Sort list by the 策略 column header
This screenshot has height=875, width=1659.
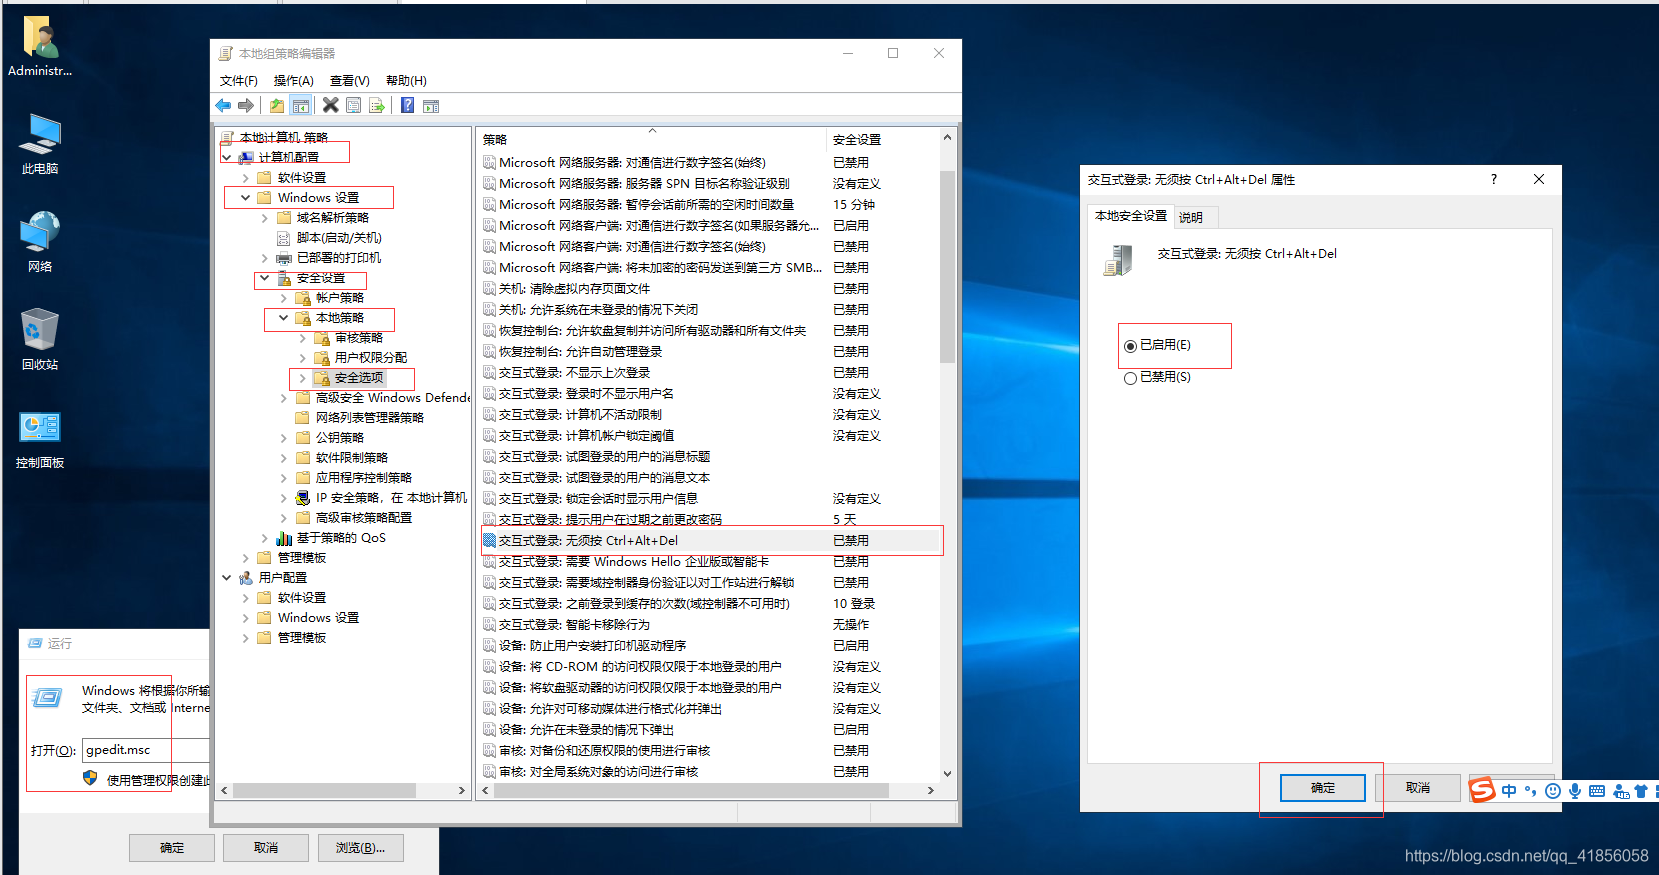point(652,140)
